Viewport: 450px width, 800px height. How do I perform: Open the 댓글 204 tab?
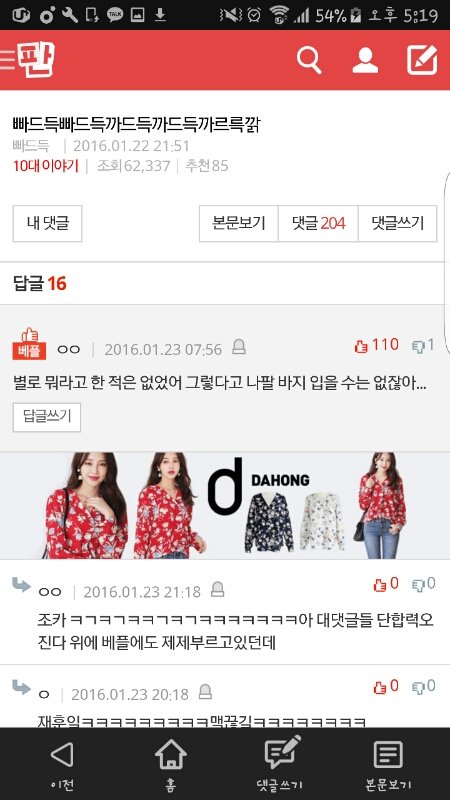(318, 223)
